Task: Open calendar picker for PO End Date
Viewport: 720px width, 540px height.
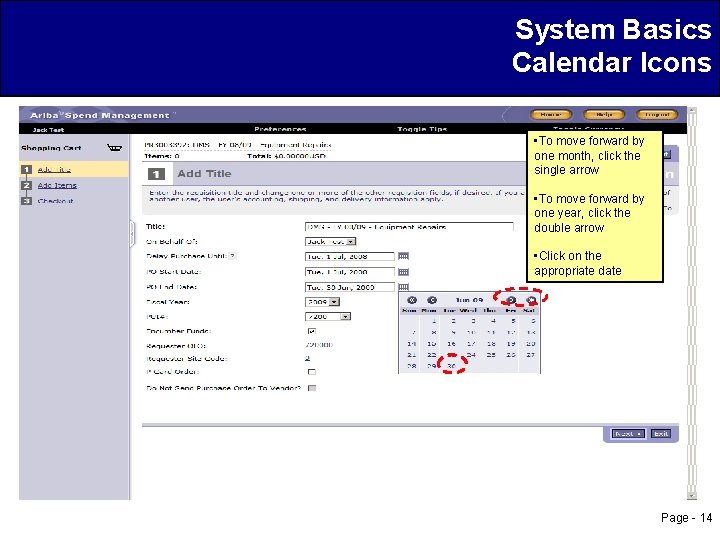Action: pos(403,287)
